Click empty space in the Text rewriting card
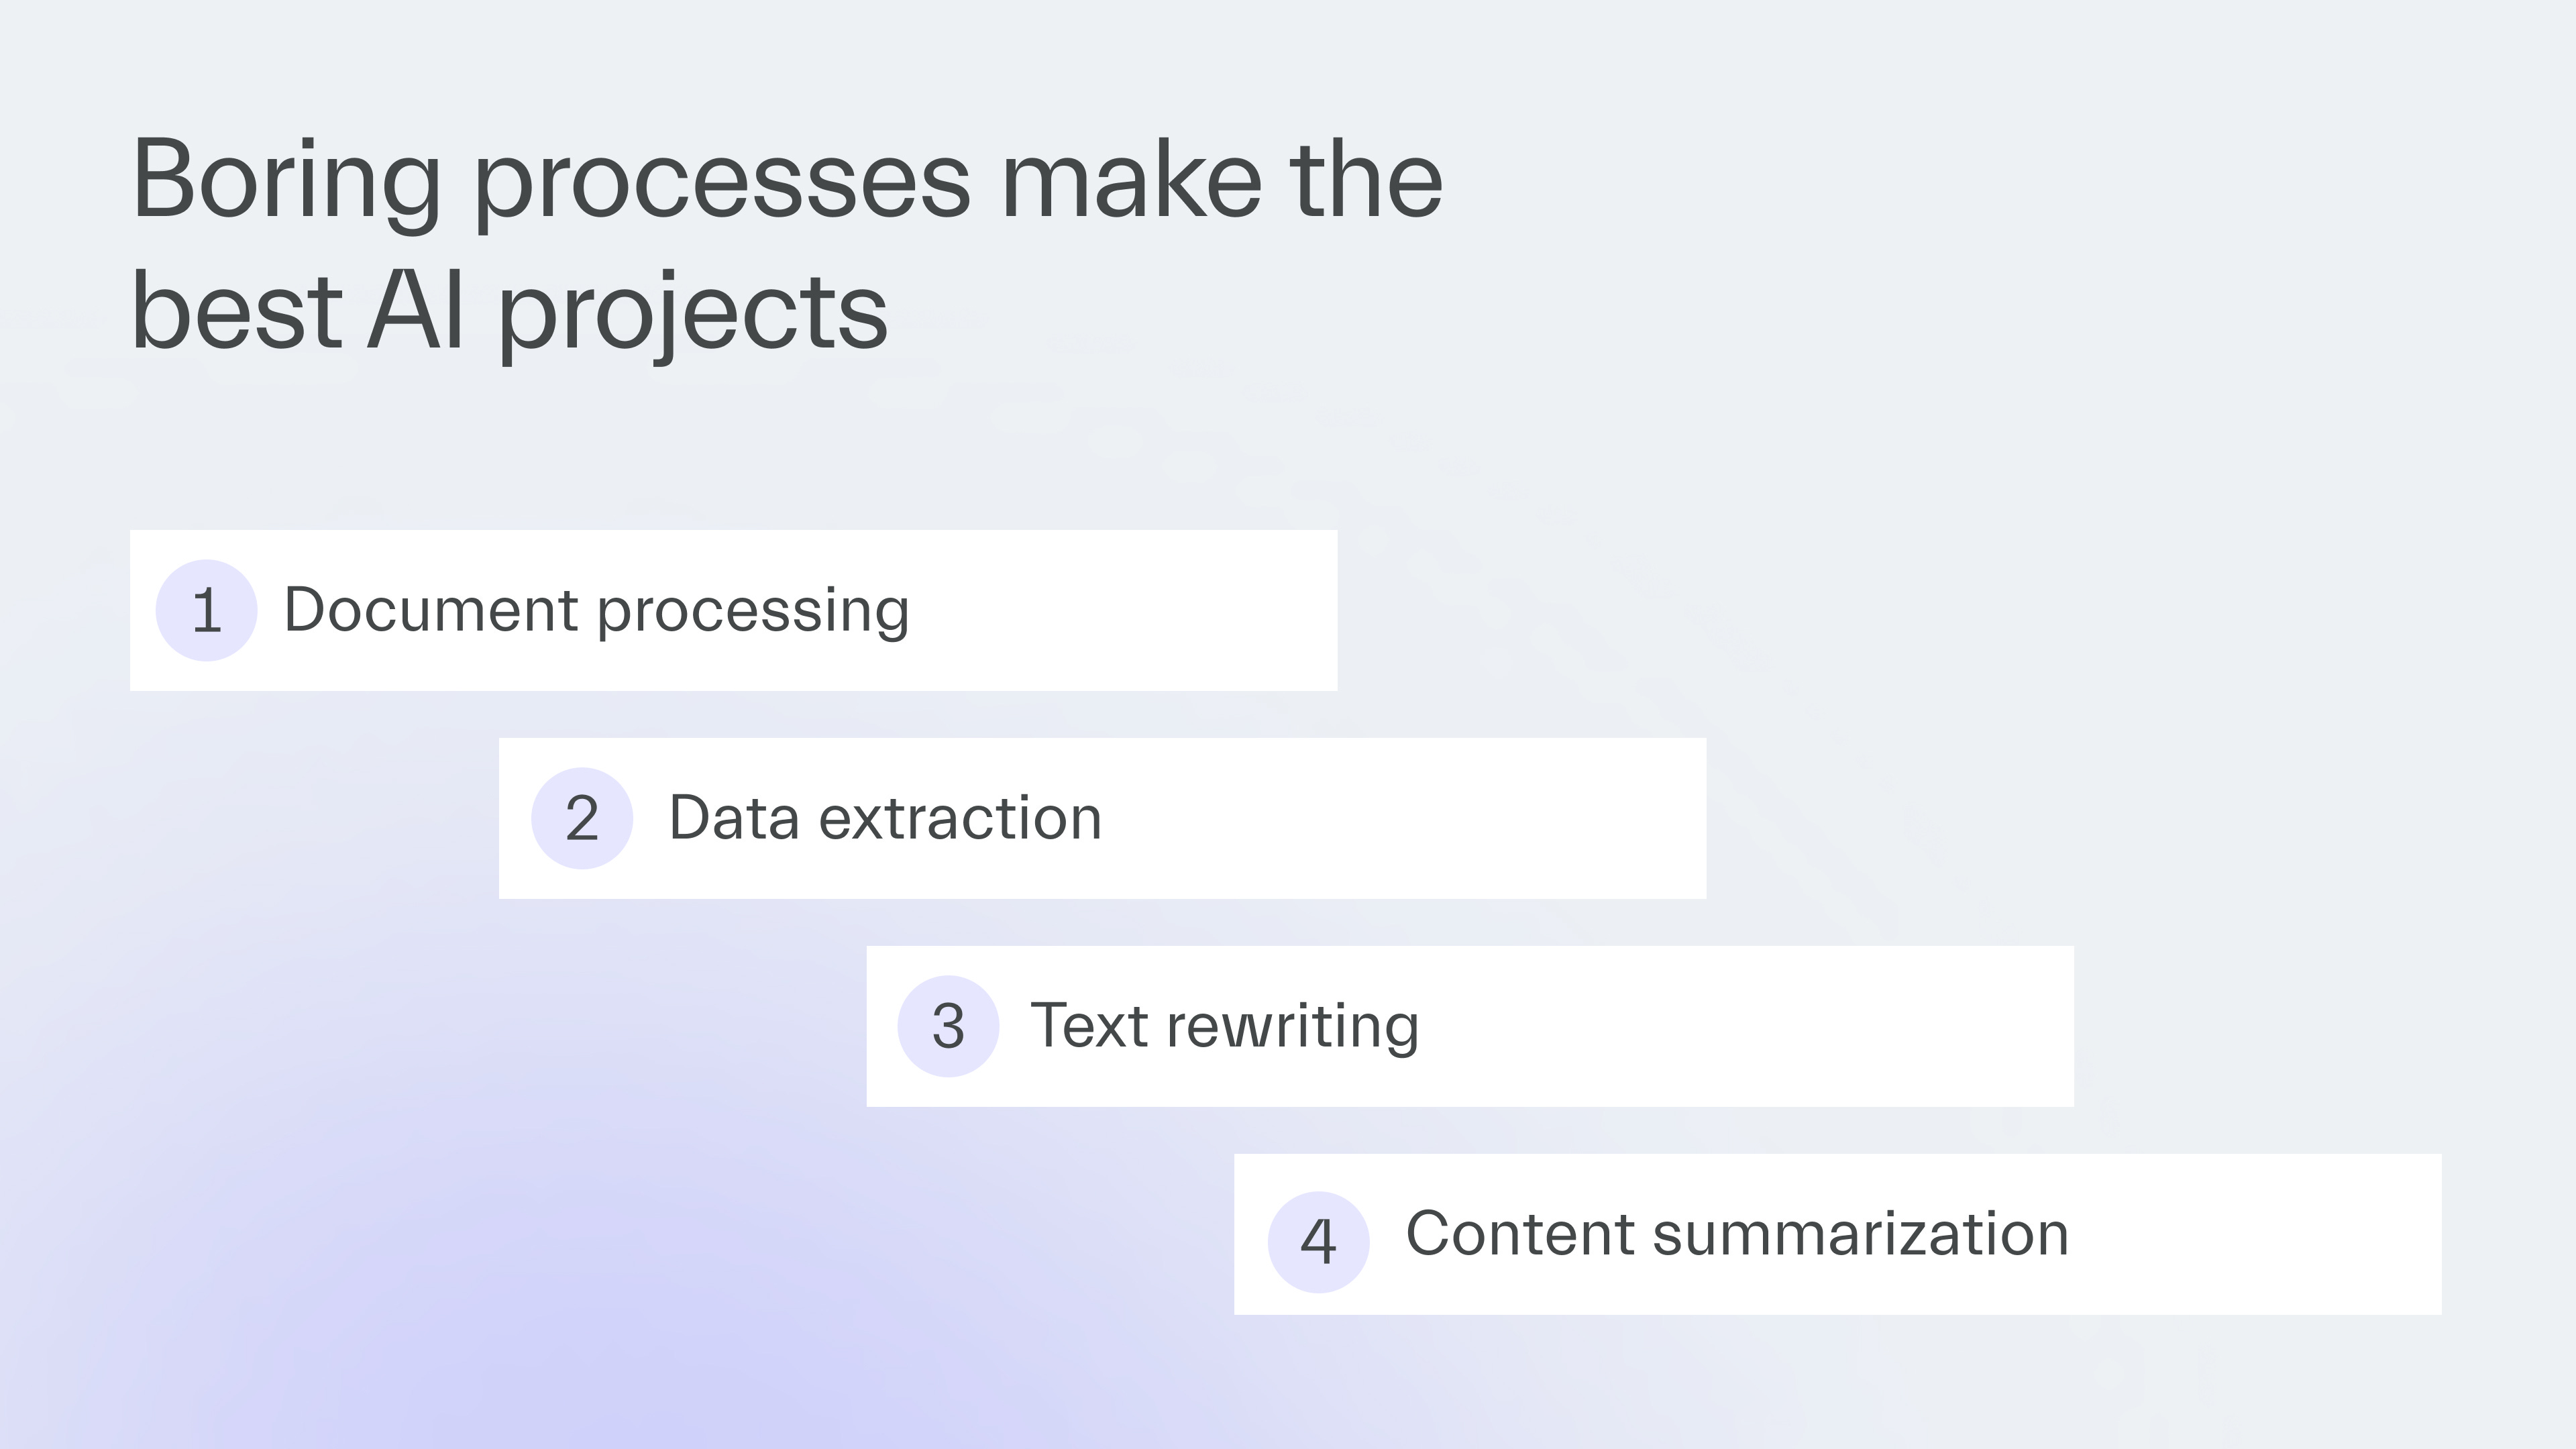The height and width of the screenshot is (1449, 2576). tap(1760, 1026)
